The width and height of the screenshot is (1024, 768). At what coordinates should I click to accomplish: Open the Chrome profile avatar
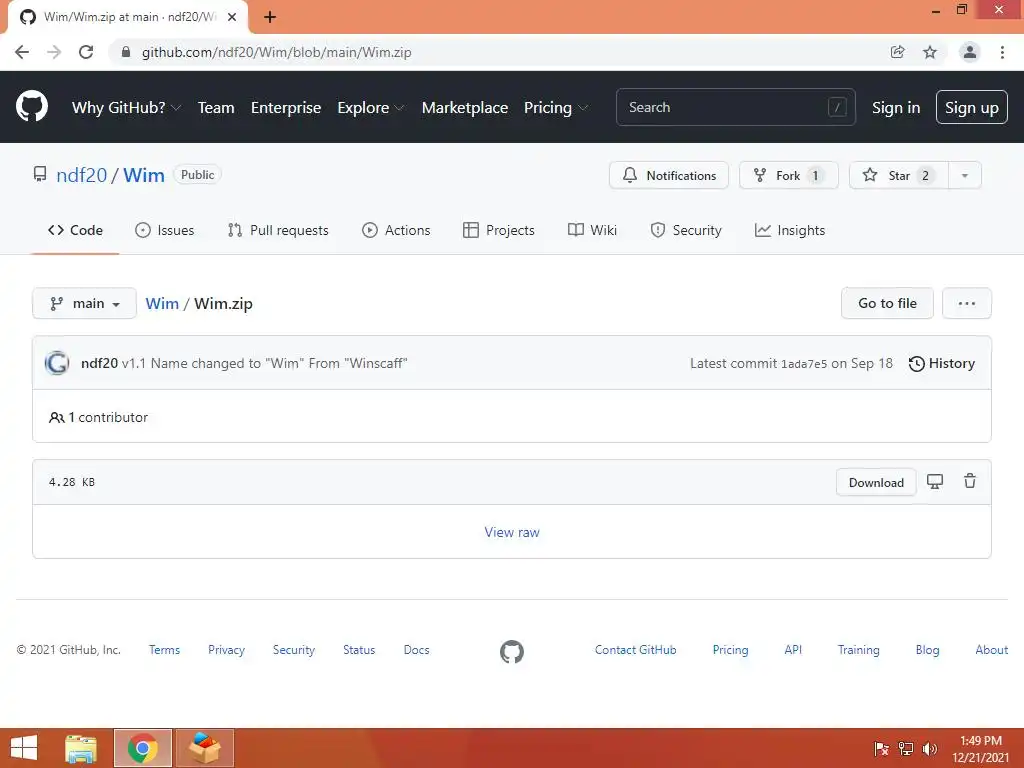click(x=970, y=52)
